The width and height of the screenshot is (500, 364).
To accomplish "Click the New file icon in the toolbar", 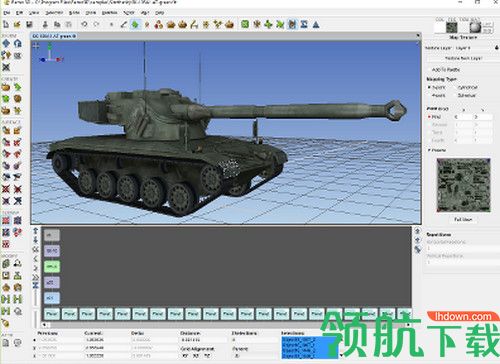I will coord(6,24).
